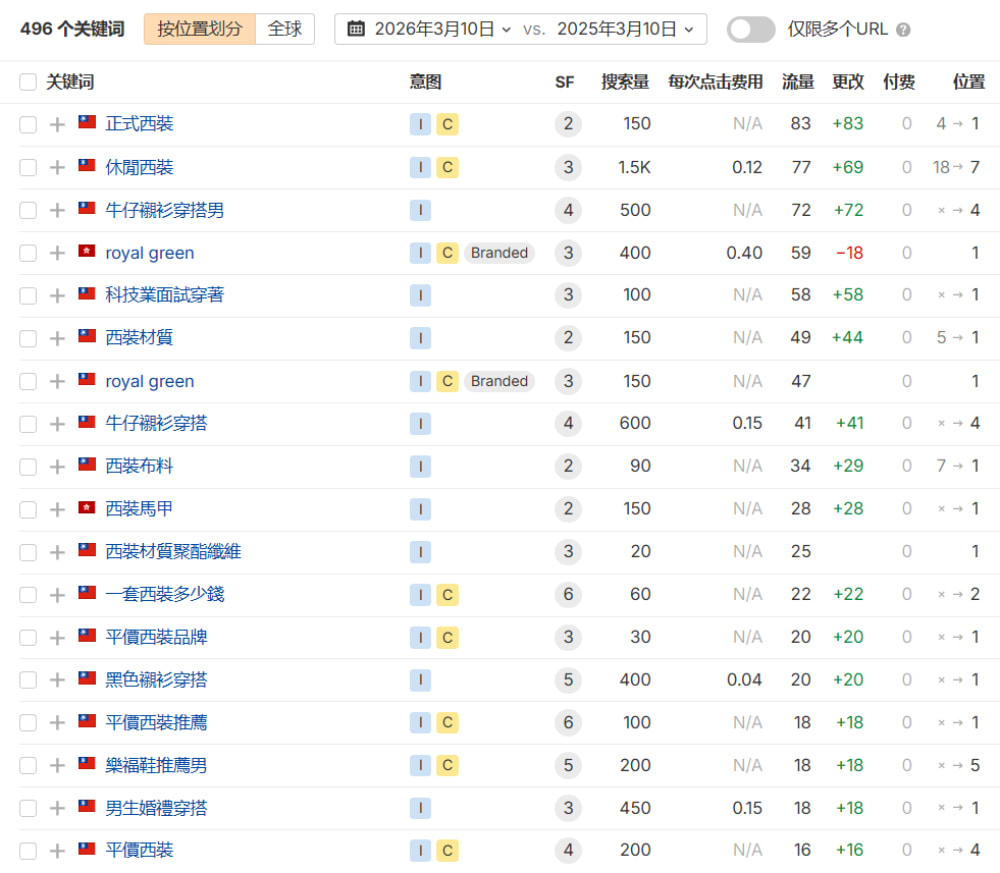1000x873 pixels.
Task: Click the Branded tag on royal green
Action: coord(499,253)
